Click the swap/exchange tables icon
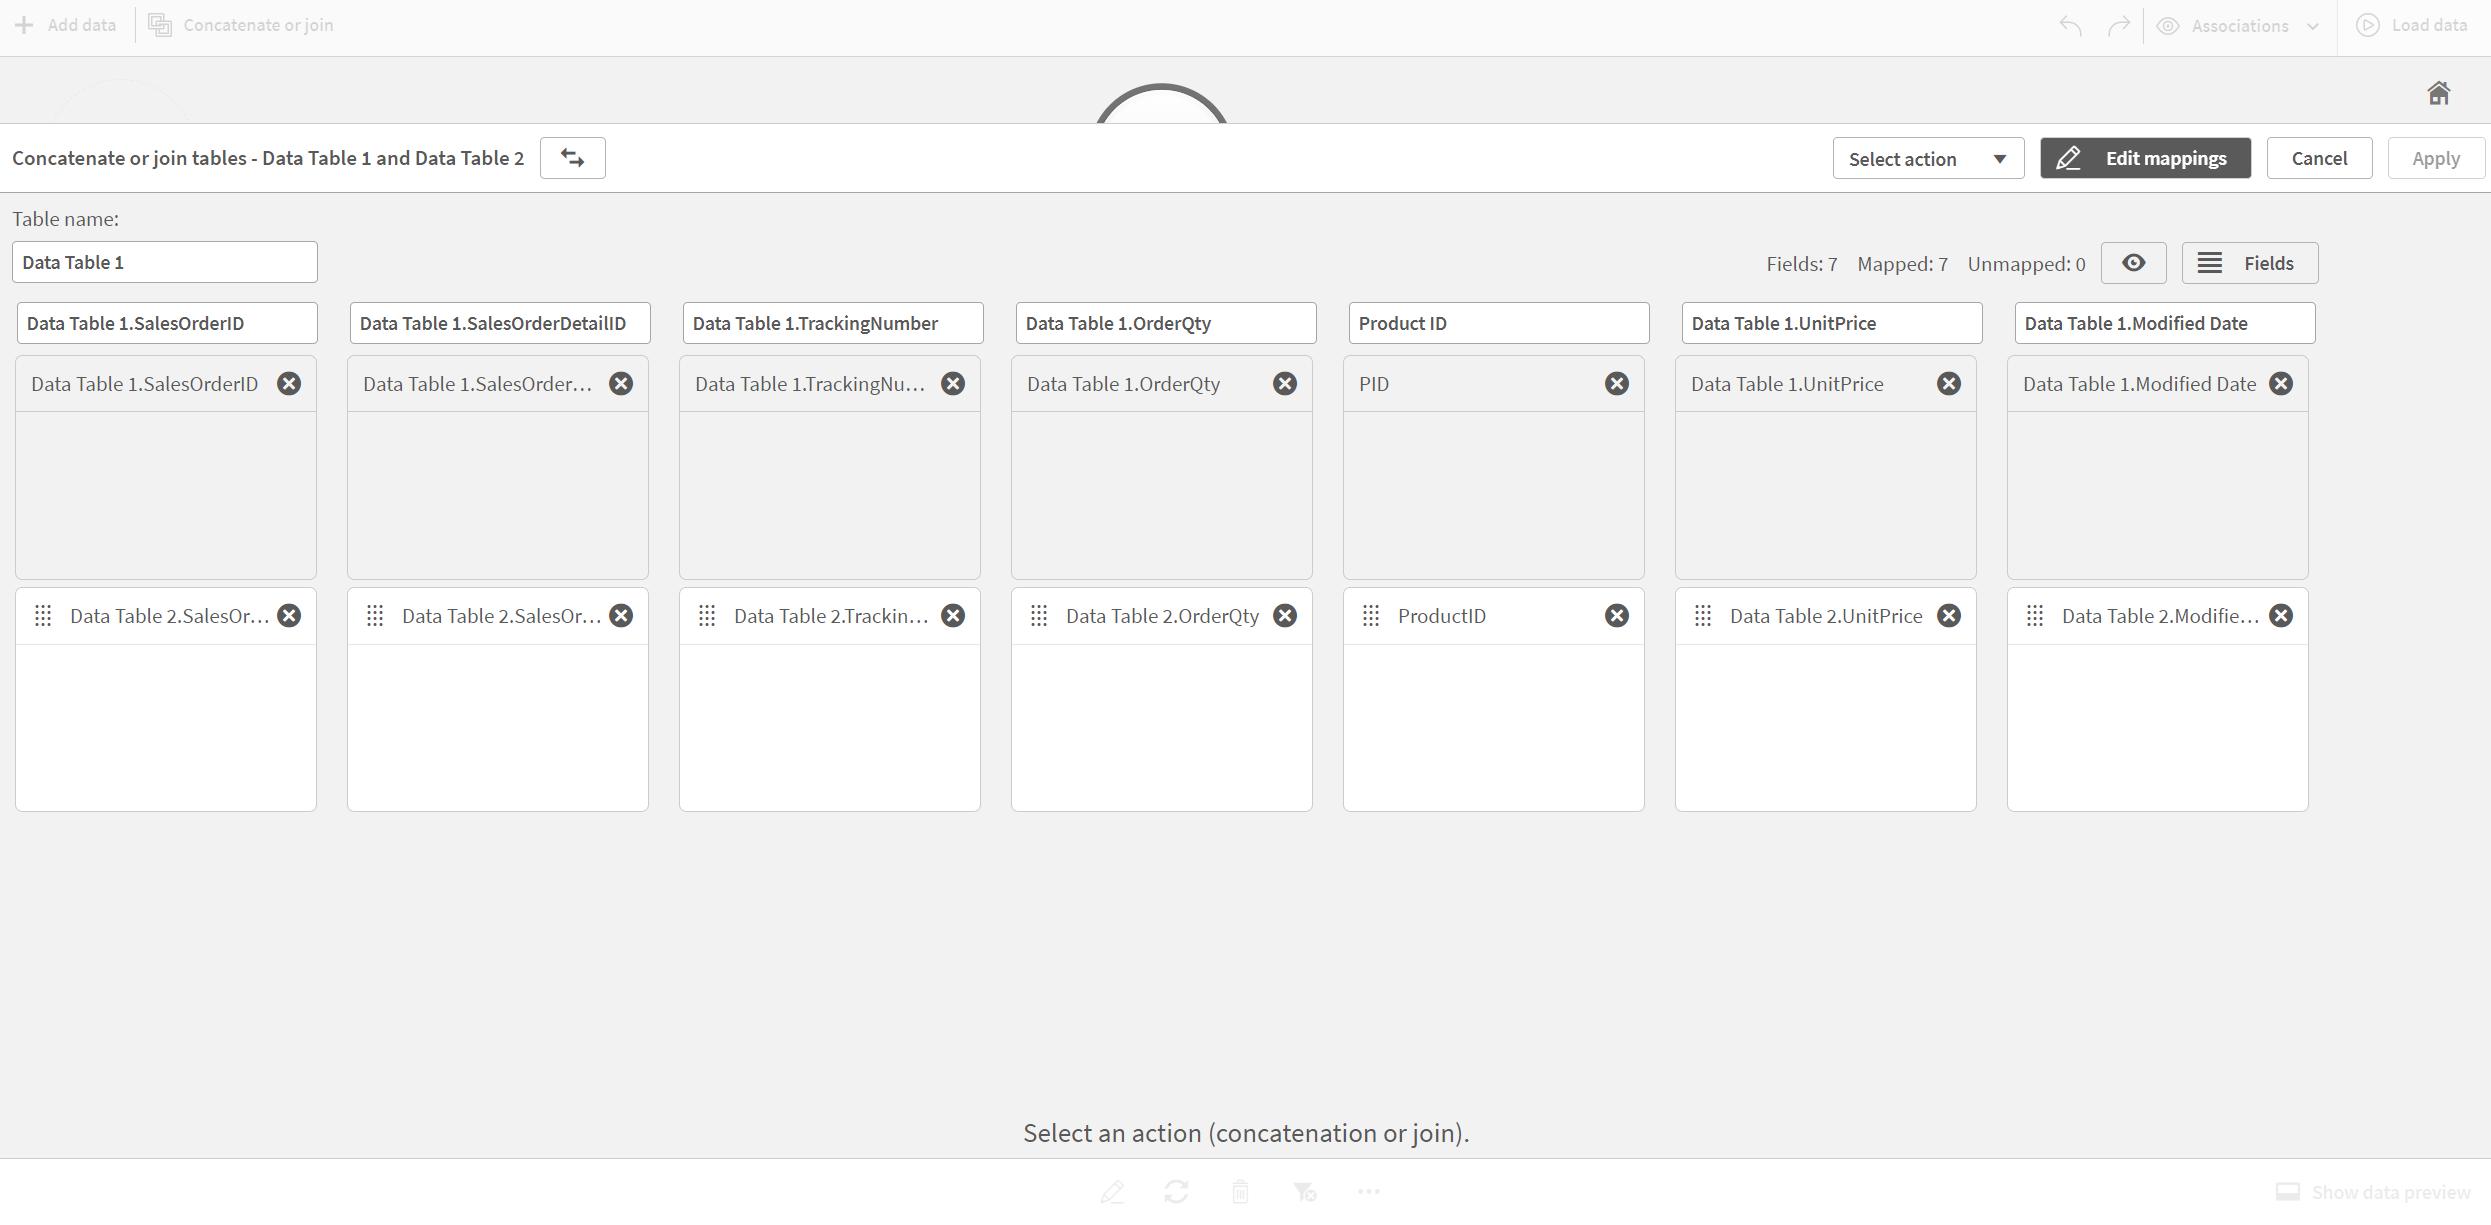The image size is (2491, 1225). click(x=574, y=157)
